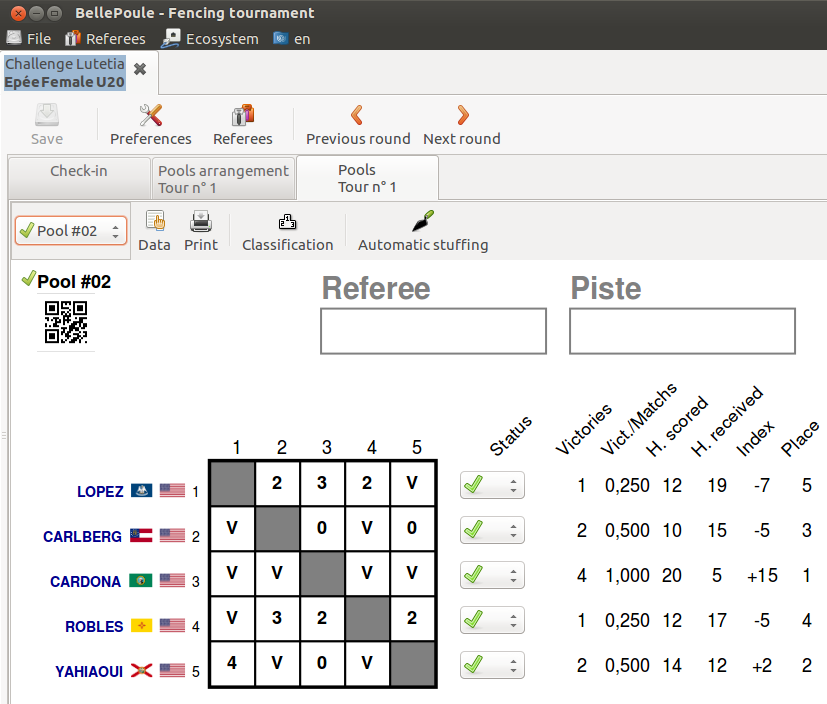Click fencer name YAHIAOUI
Screen dimensions: 827x704
(89, 671)
